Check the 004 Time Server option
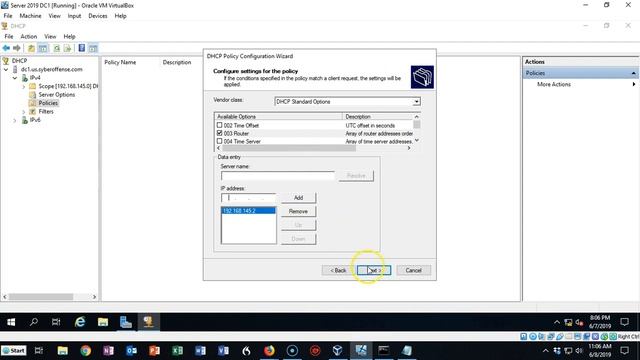Viewport: 640px width, 360px height. (x=220, y=141)
